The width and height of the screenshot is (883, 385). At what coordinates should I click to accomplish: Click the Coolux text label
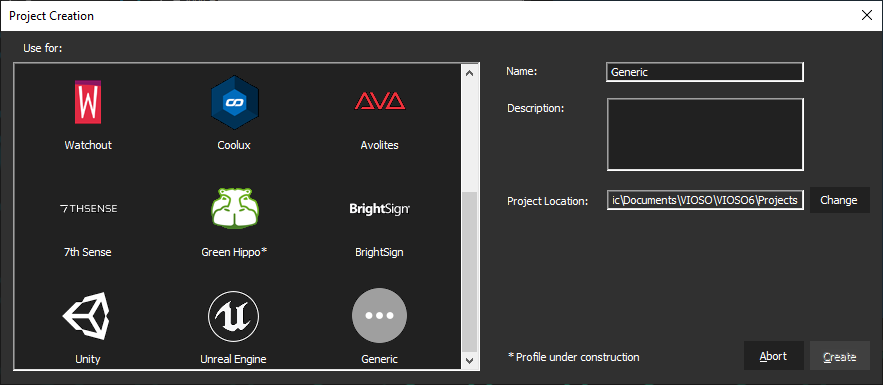(234, 145)
